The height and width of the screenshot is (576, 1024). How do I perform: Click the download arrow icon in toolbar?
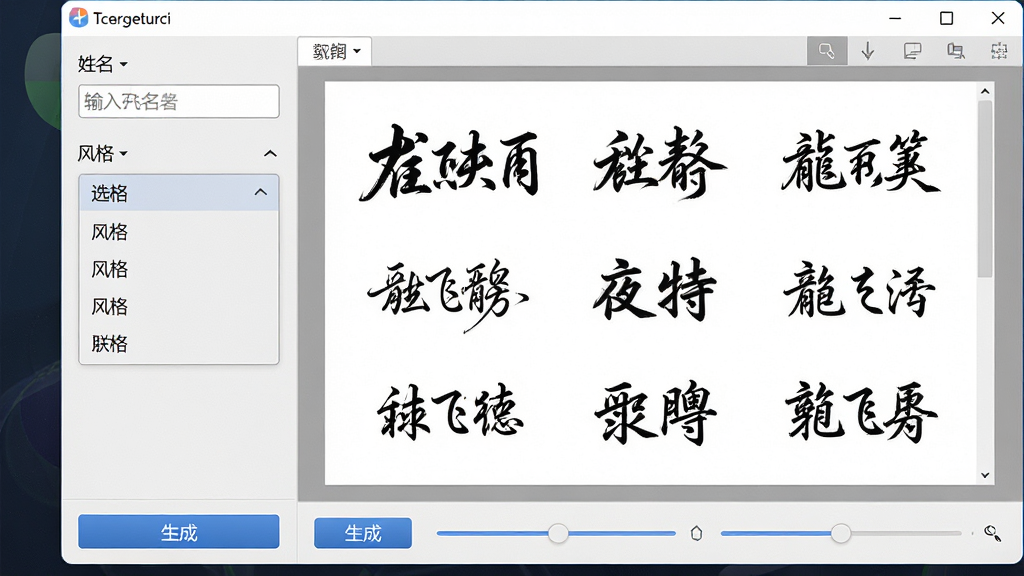click(868, 51)
